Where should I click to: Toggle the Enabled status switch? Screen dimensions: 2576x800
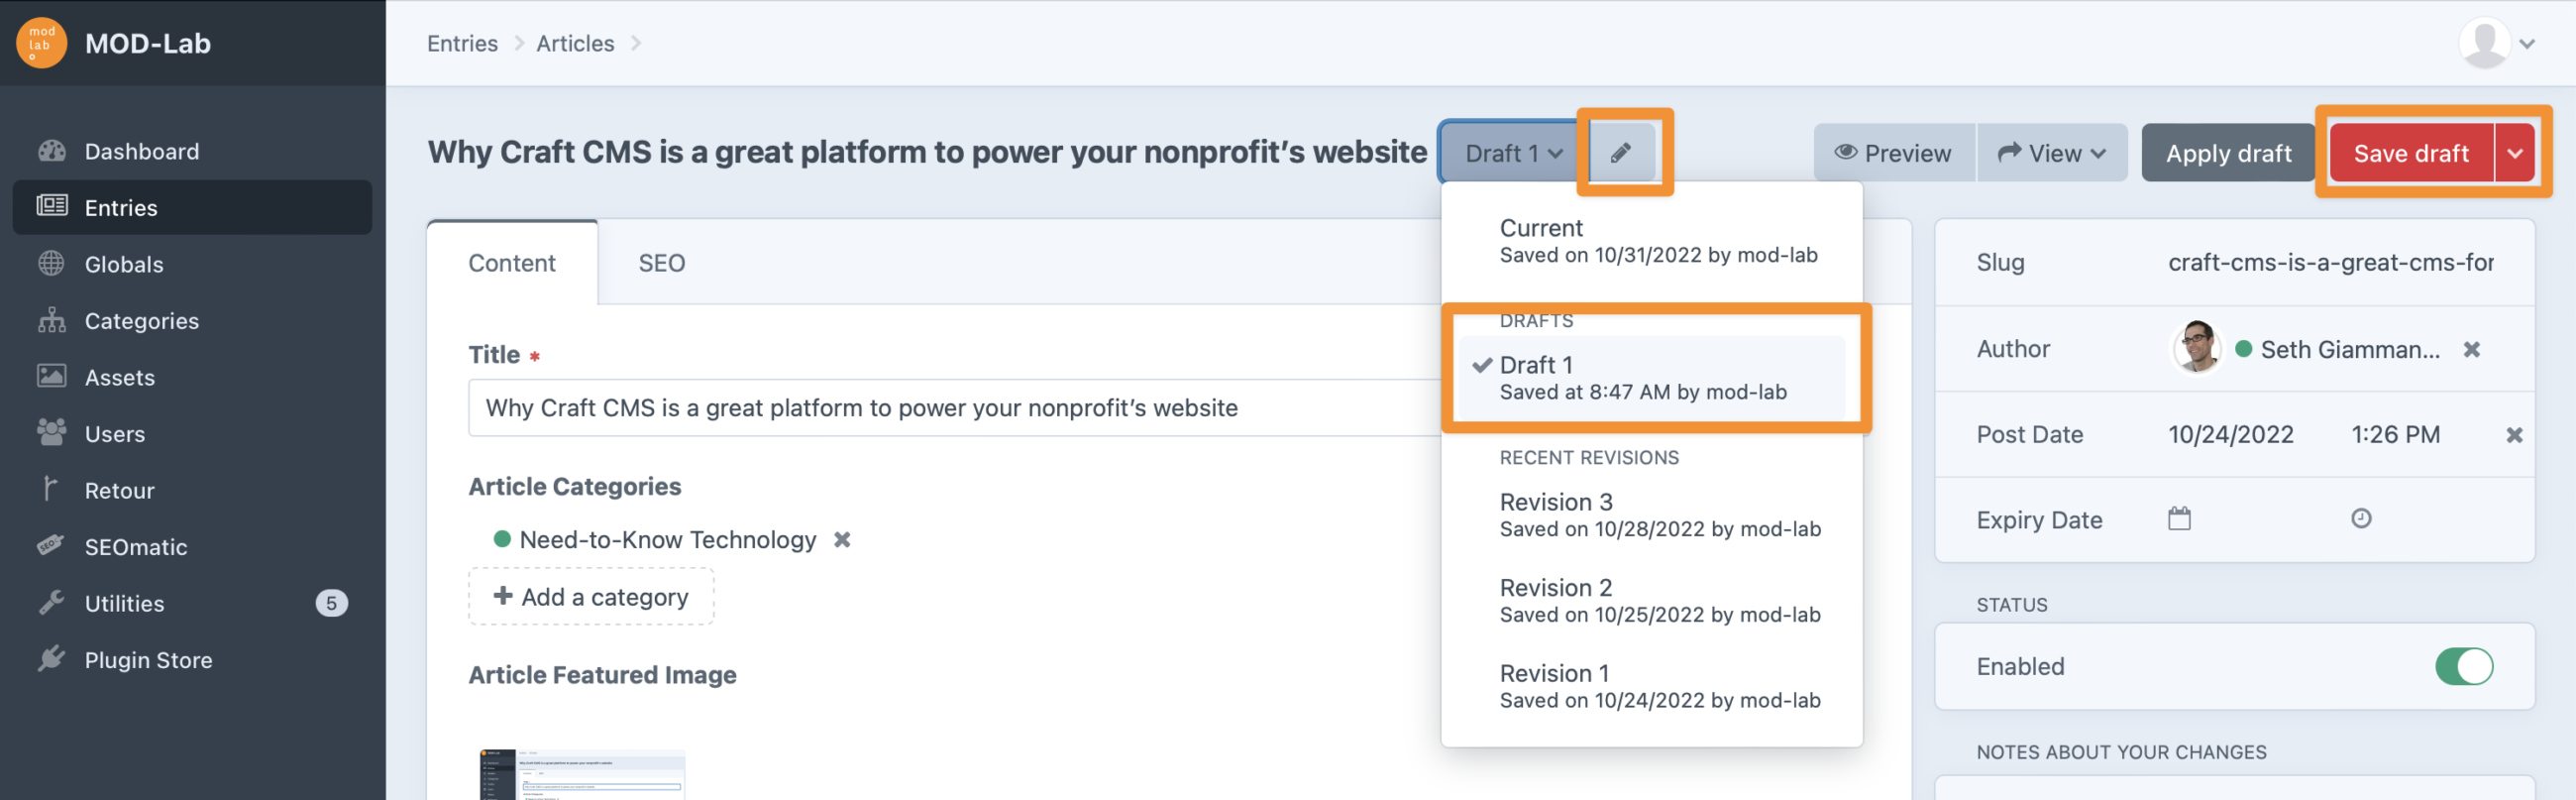[2464, 666]
